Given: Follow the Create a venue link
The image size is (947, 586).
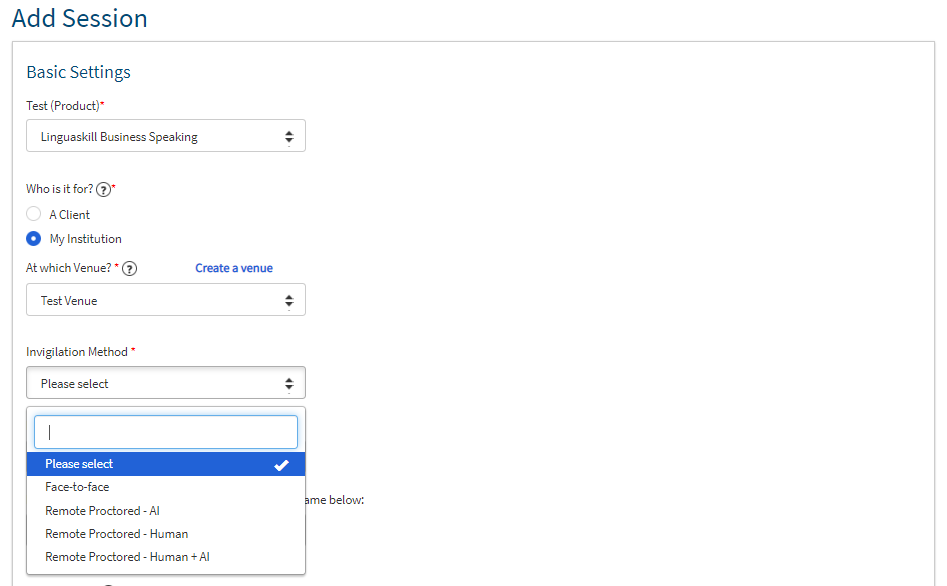Looking at the screenshot, I should [234, 268].
